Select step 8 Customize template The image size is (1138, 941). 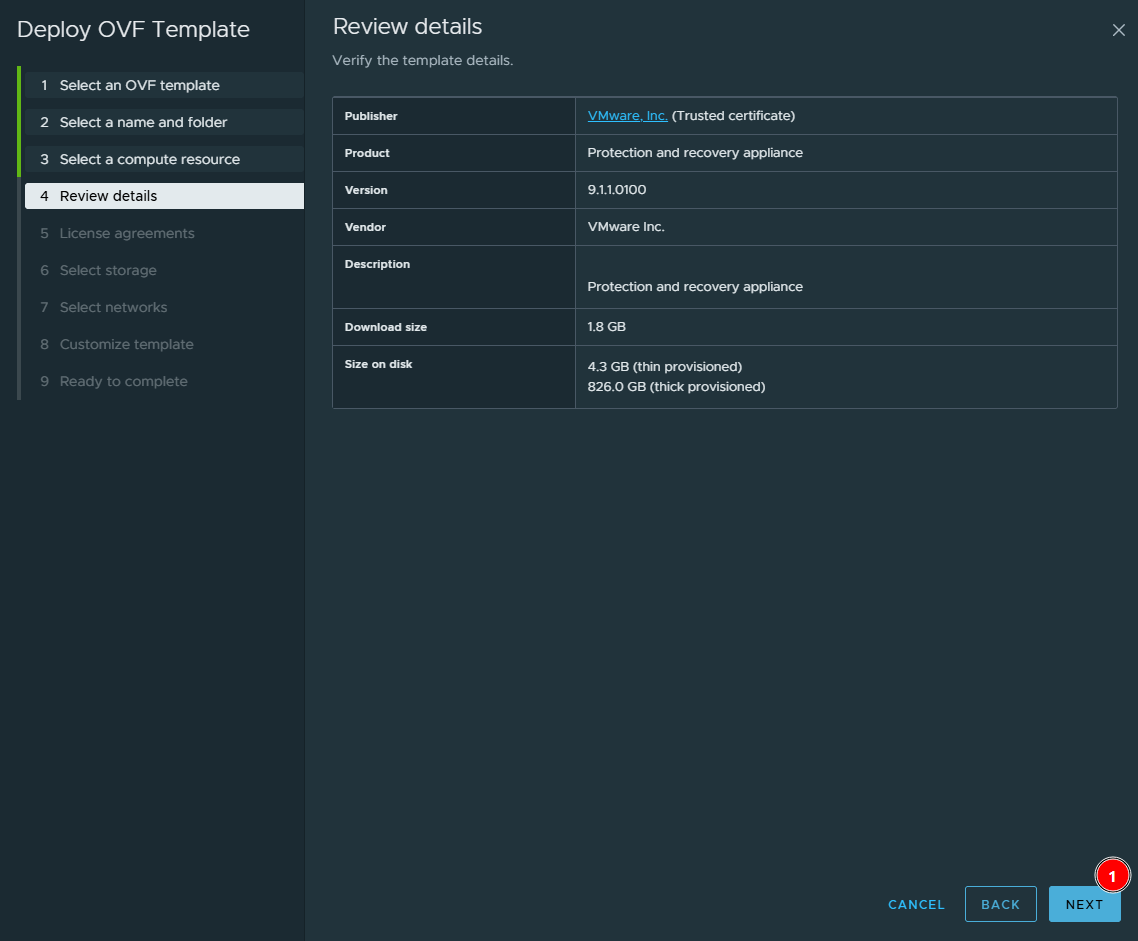(164, 344)
